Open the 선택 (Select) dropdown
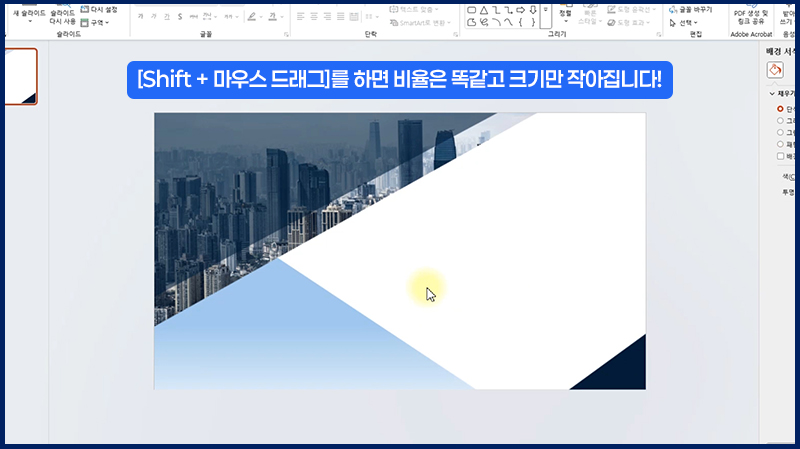 (x=683, y=22)
